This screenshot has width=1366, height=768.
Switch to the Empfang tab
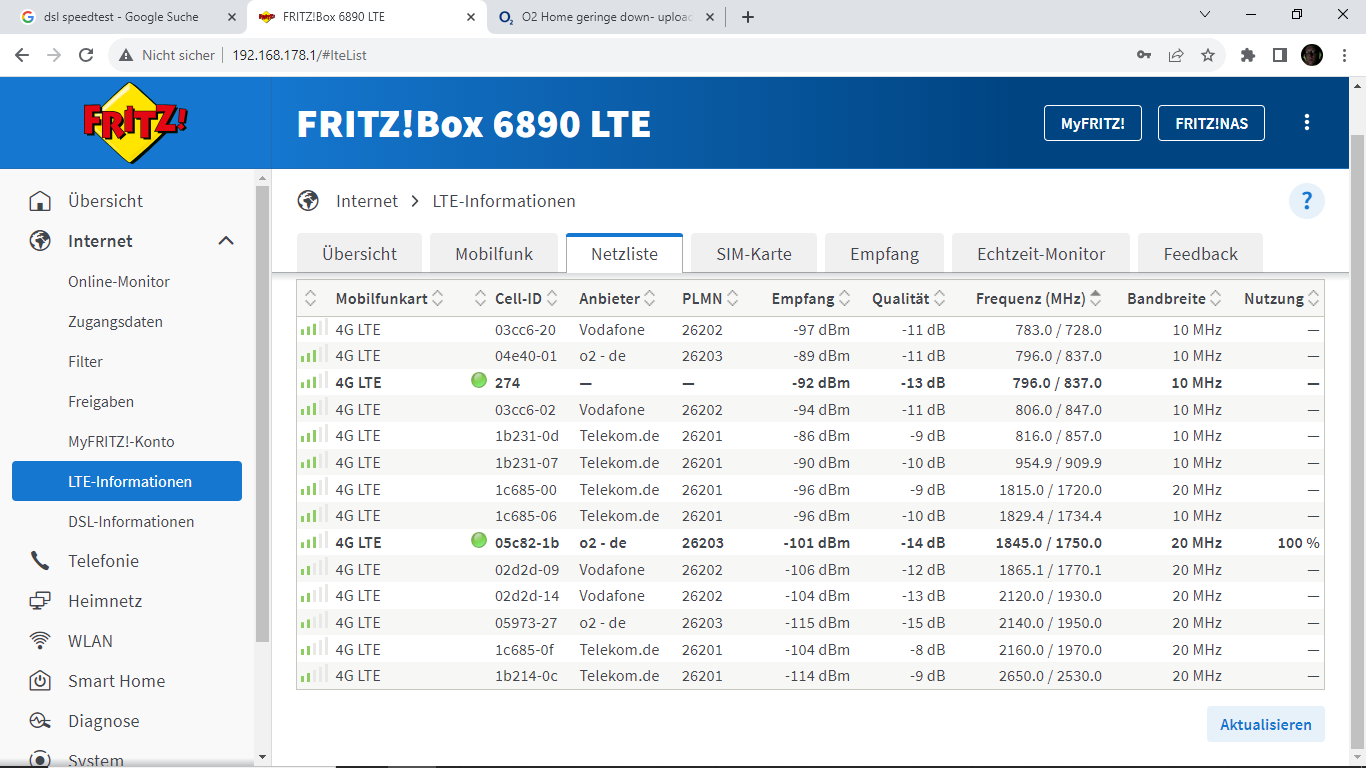885,254
